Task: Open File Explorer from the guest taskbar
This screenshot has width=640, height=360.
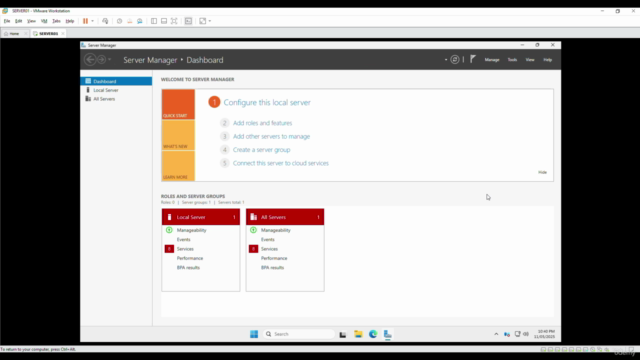Action: (x=358, y=334)
